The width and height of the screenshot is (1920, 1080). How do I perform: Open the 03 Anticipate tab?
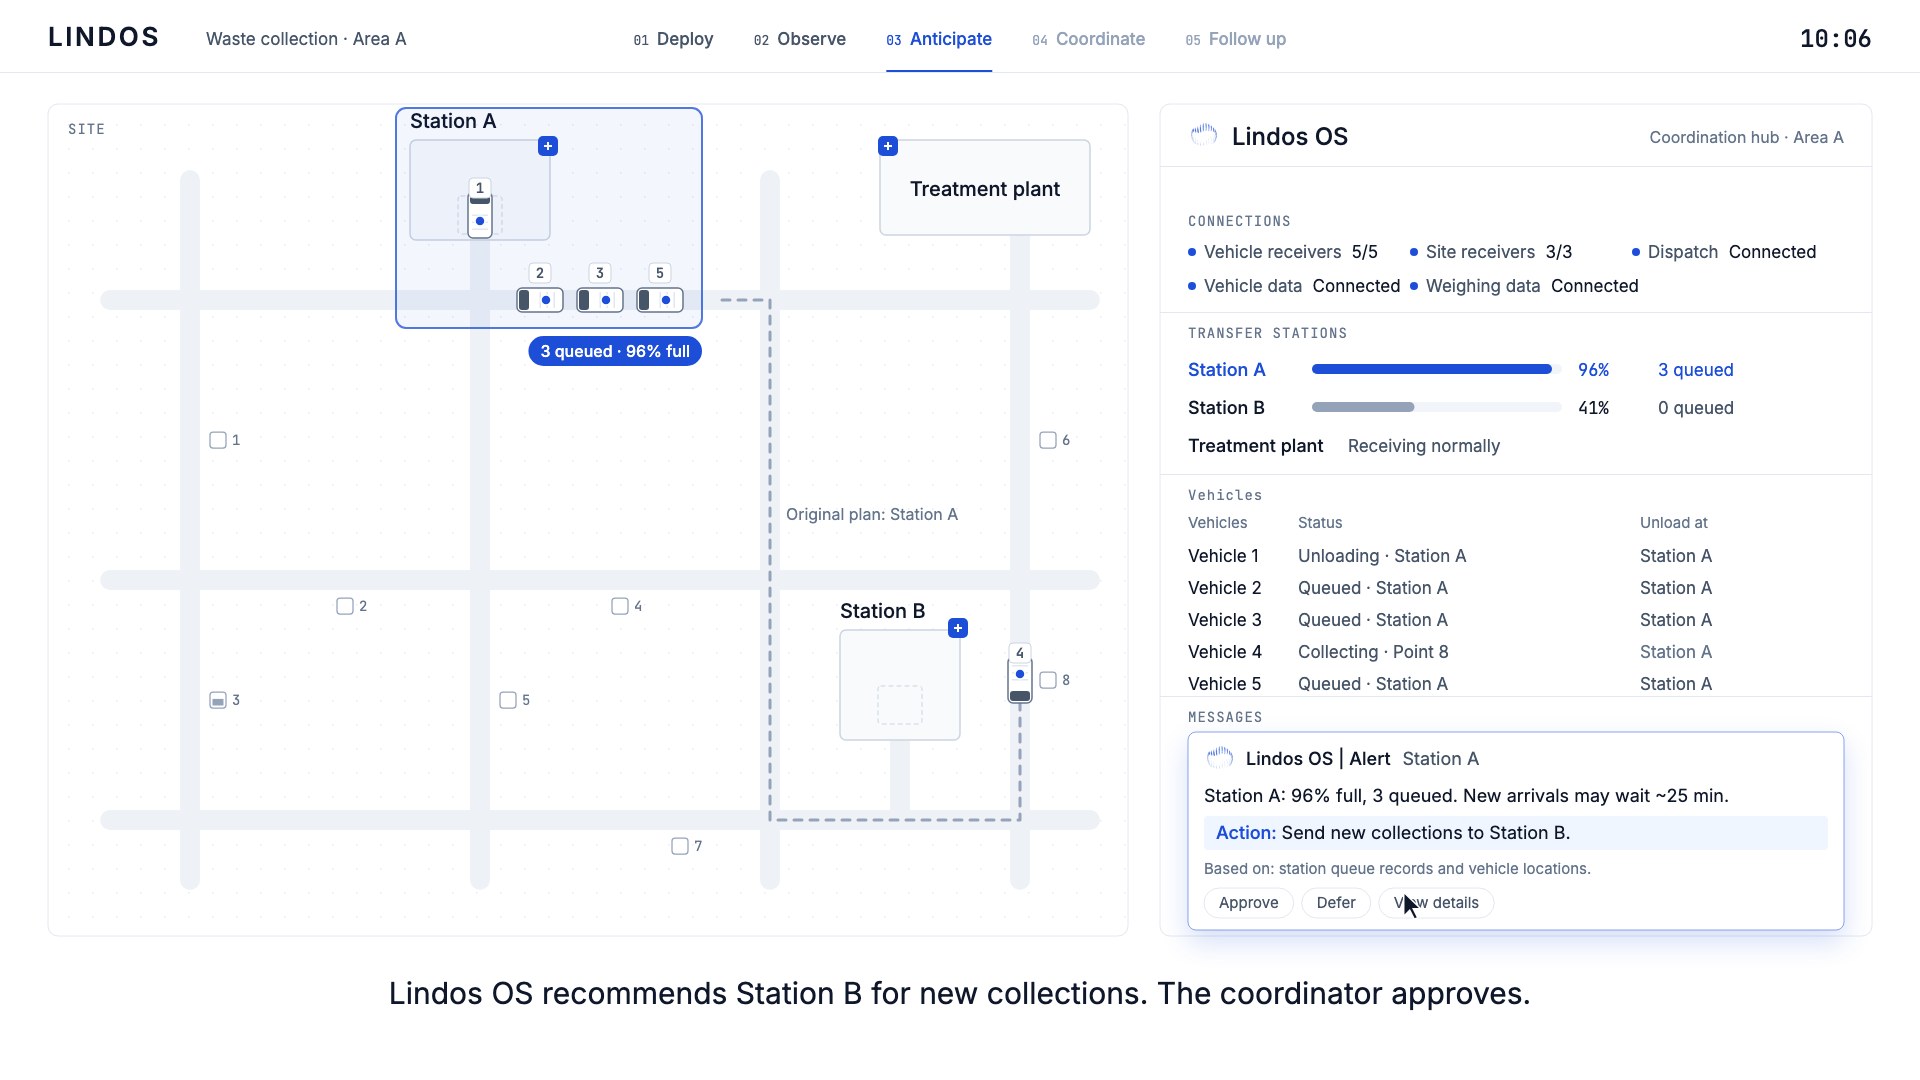[x=939, y=39]
